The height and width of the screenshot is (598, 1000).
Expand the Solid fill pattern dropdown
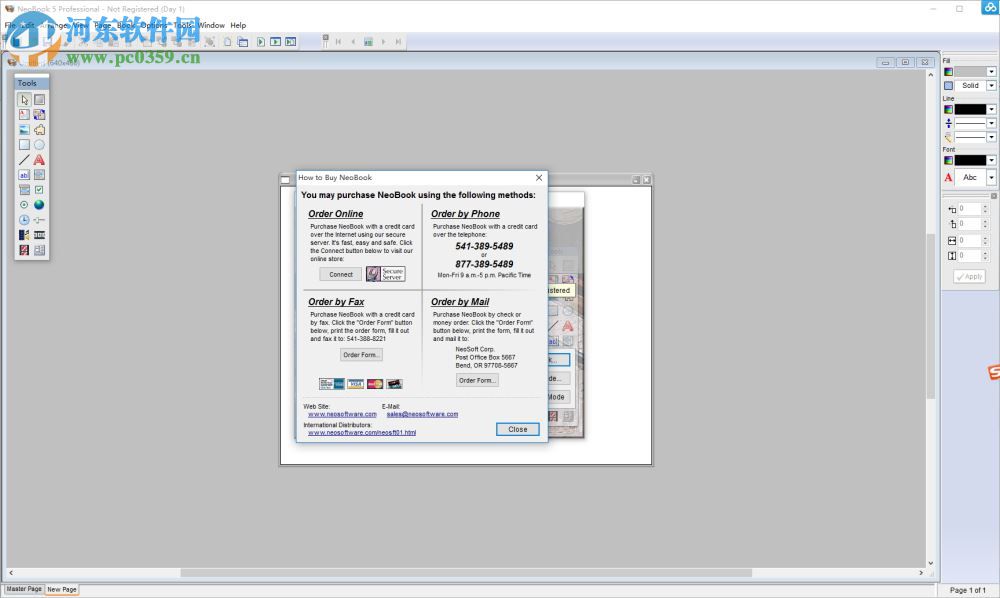click(992, 85)
